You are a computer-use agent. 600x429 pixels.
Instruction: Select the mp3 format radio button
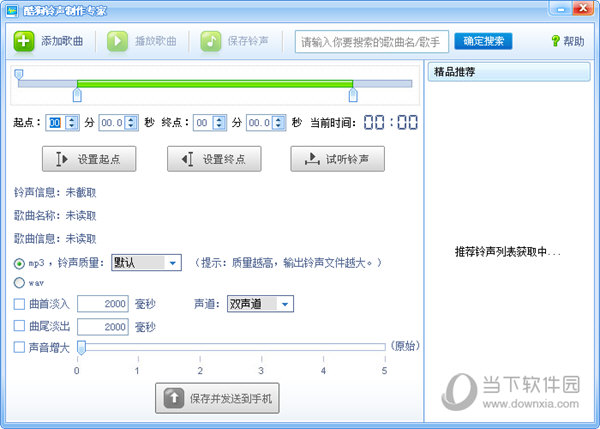coord(19,263)
